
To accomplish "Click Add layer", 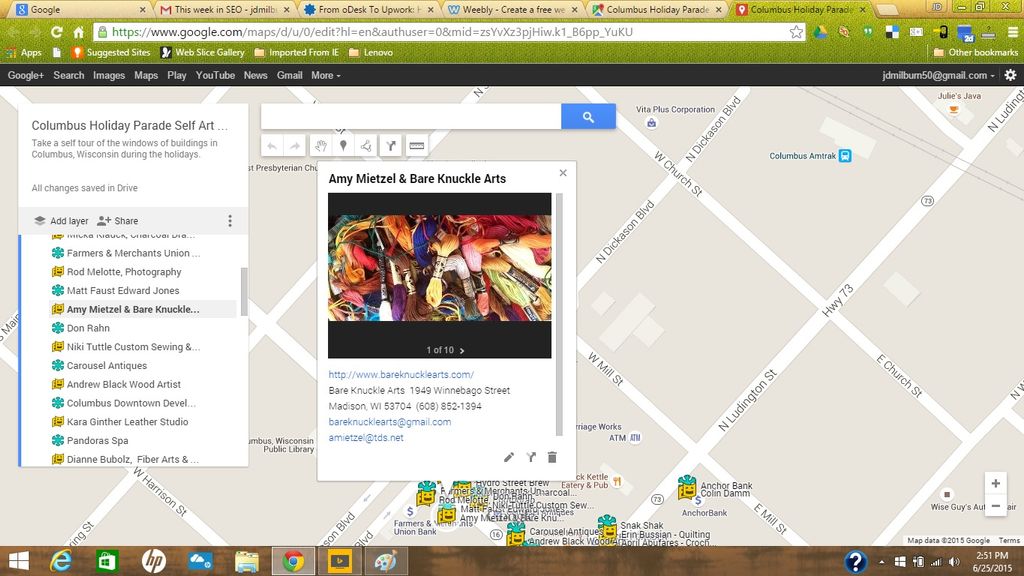I will tap(61, 221).
